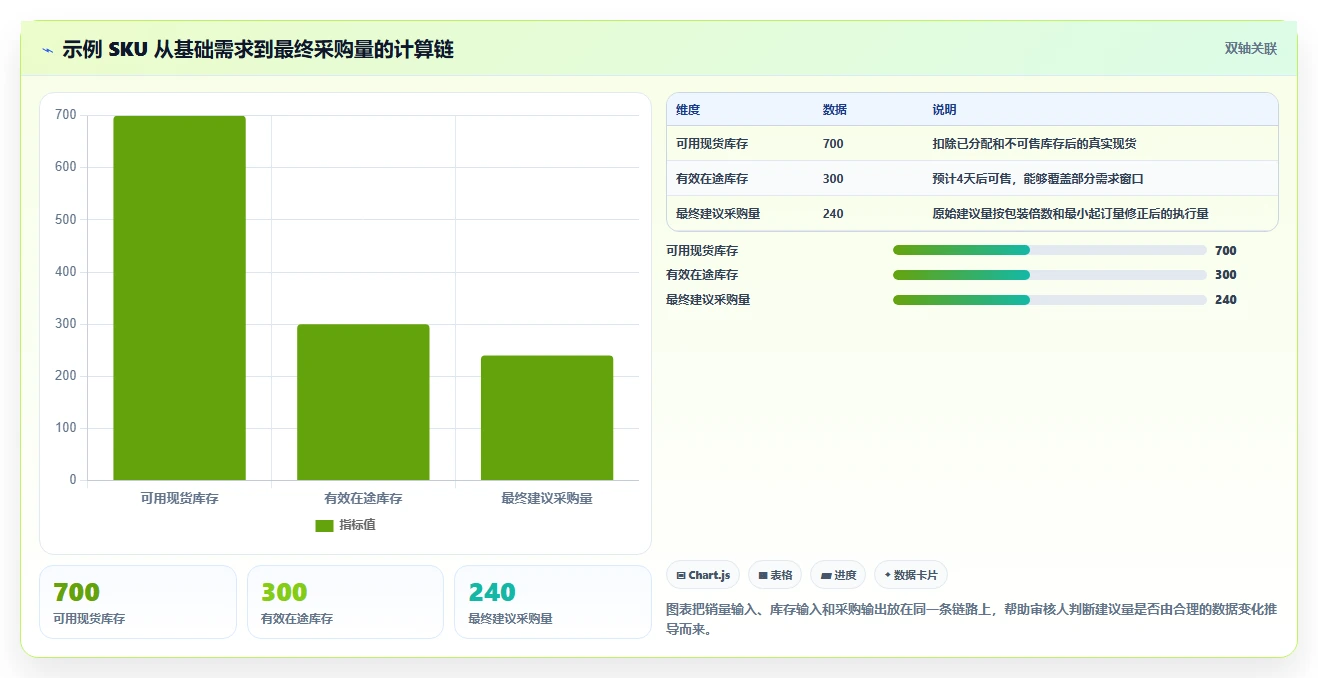
Task: Toggle the 指标值 legend swatch
Action: point(324,525)
